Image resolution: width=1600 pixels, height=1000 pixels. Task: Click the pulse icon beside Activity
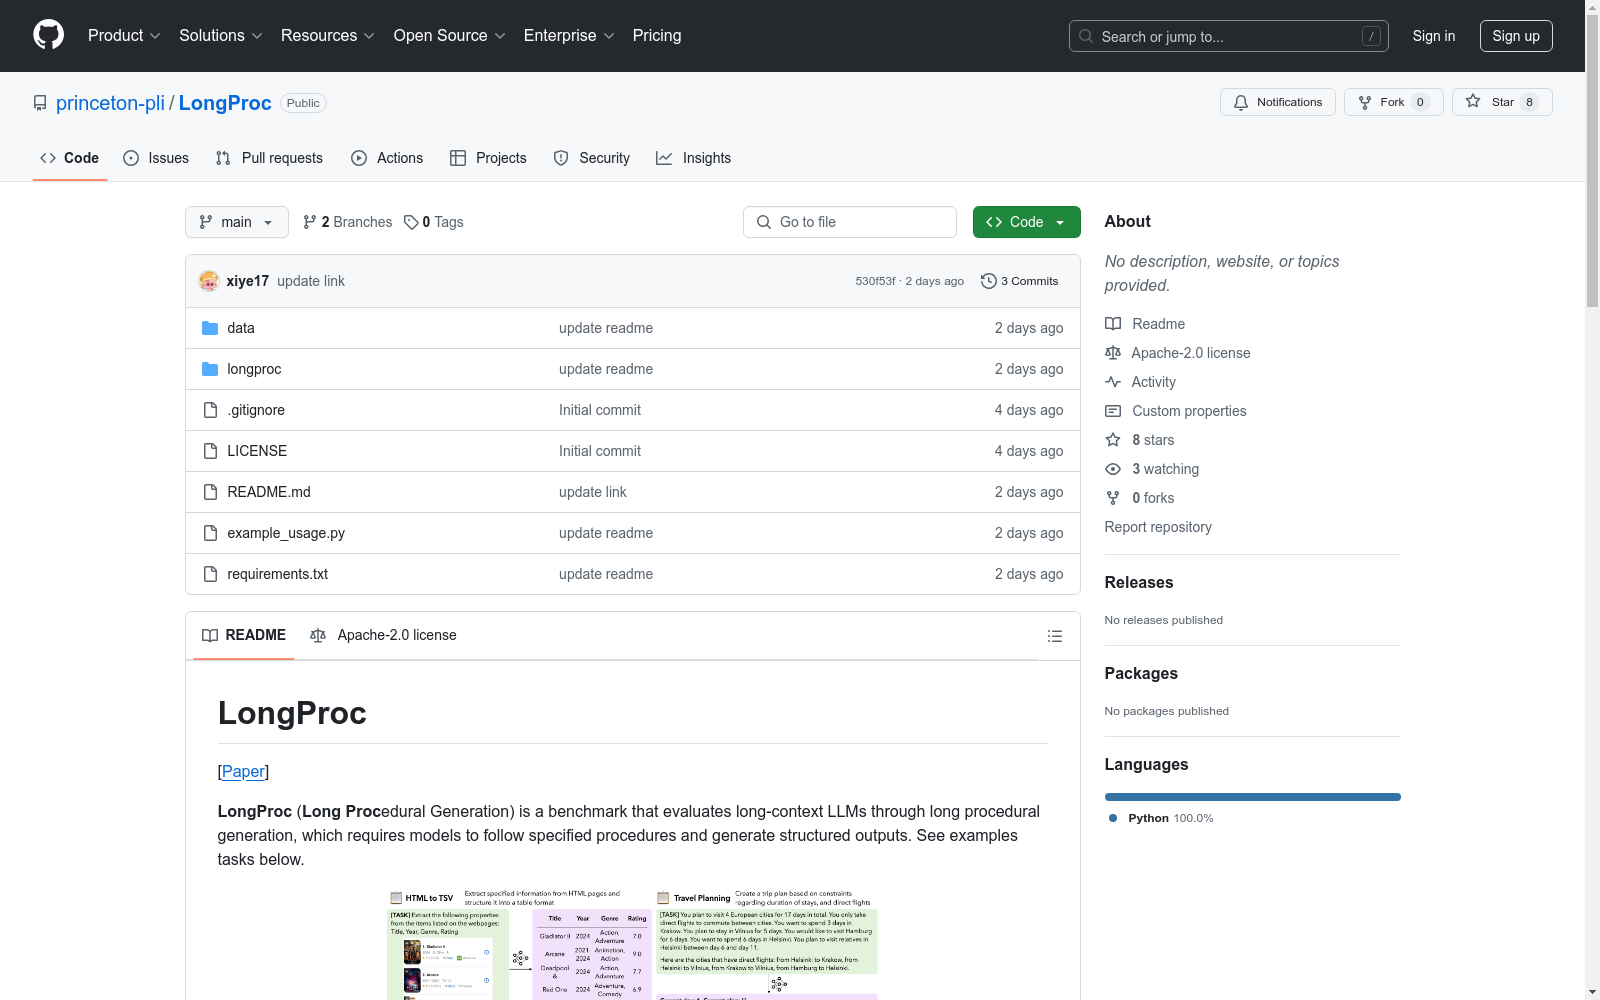(1113, 382)
